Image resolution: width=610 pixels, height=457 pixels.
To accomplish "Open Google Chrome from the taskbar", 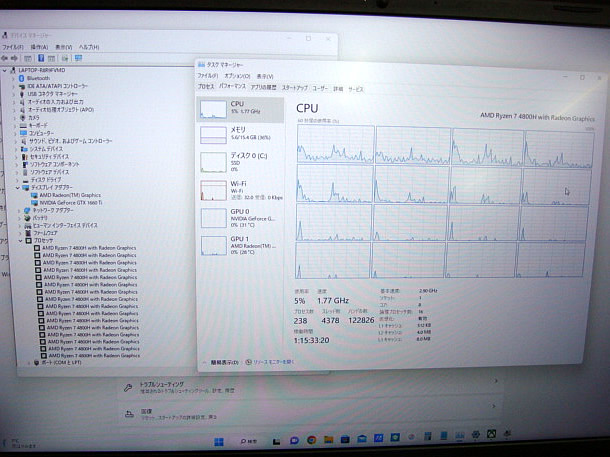I will (x=311, y=440).
